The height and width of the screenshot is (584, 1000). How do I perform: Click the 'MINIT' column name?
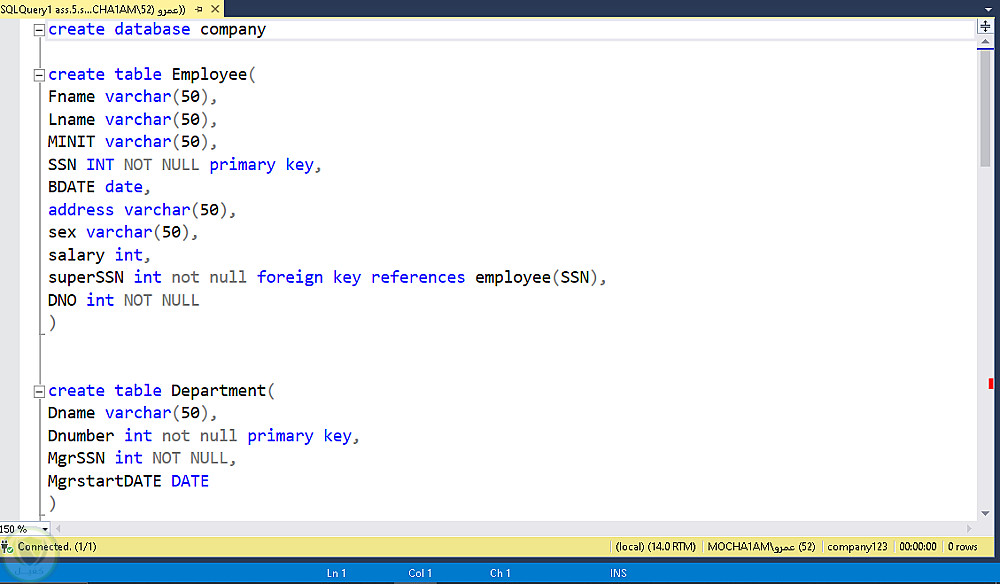71,142
